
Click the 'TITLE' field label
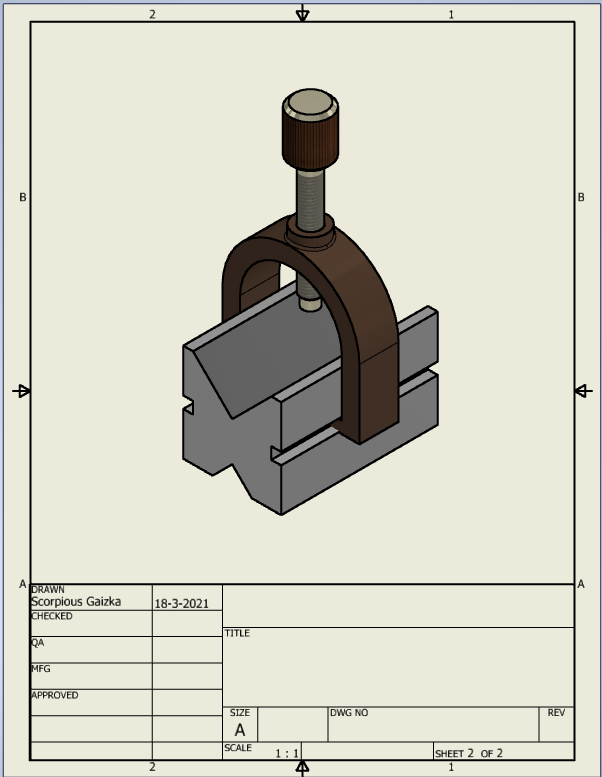(x=237, y=633)
